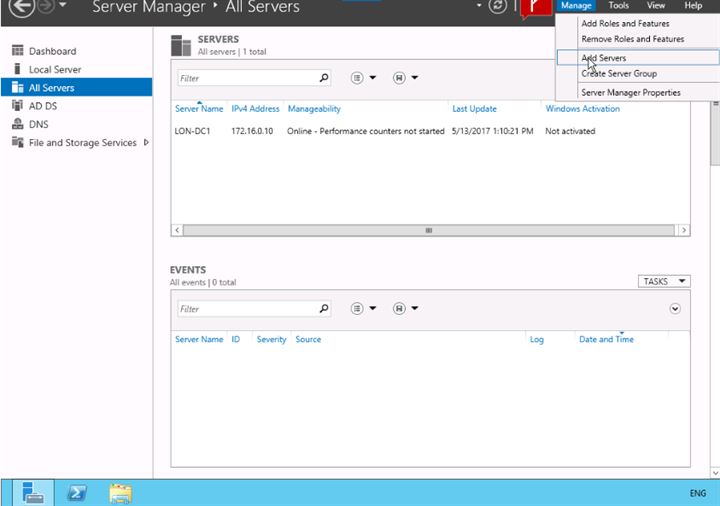
Task: Sort events by Log column
Action: click(536, 339)
